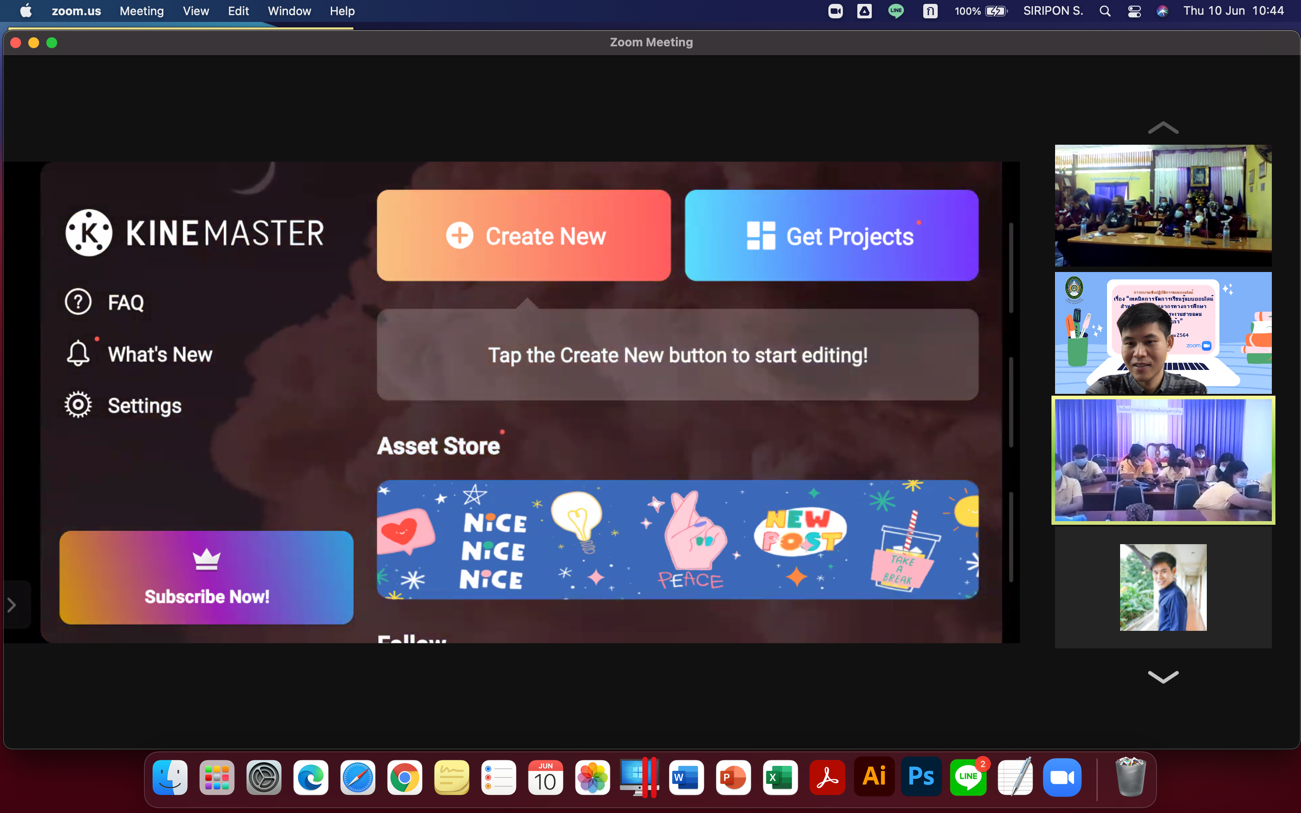Open Photoshop from the Dock

(921, 778)
